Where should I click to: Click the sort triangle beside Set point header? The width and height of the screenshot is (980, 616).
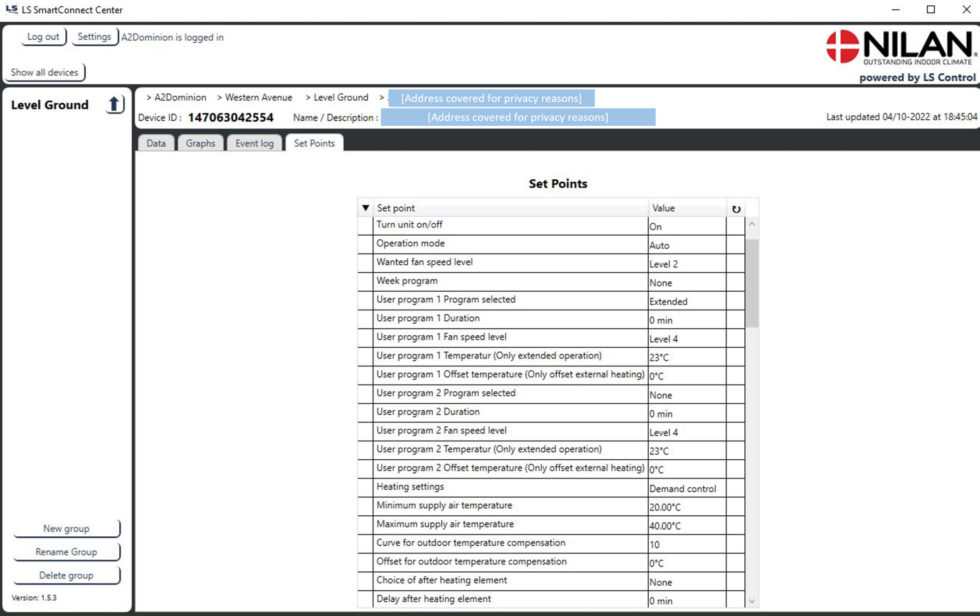(x=366, y=207)
